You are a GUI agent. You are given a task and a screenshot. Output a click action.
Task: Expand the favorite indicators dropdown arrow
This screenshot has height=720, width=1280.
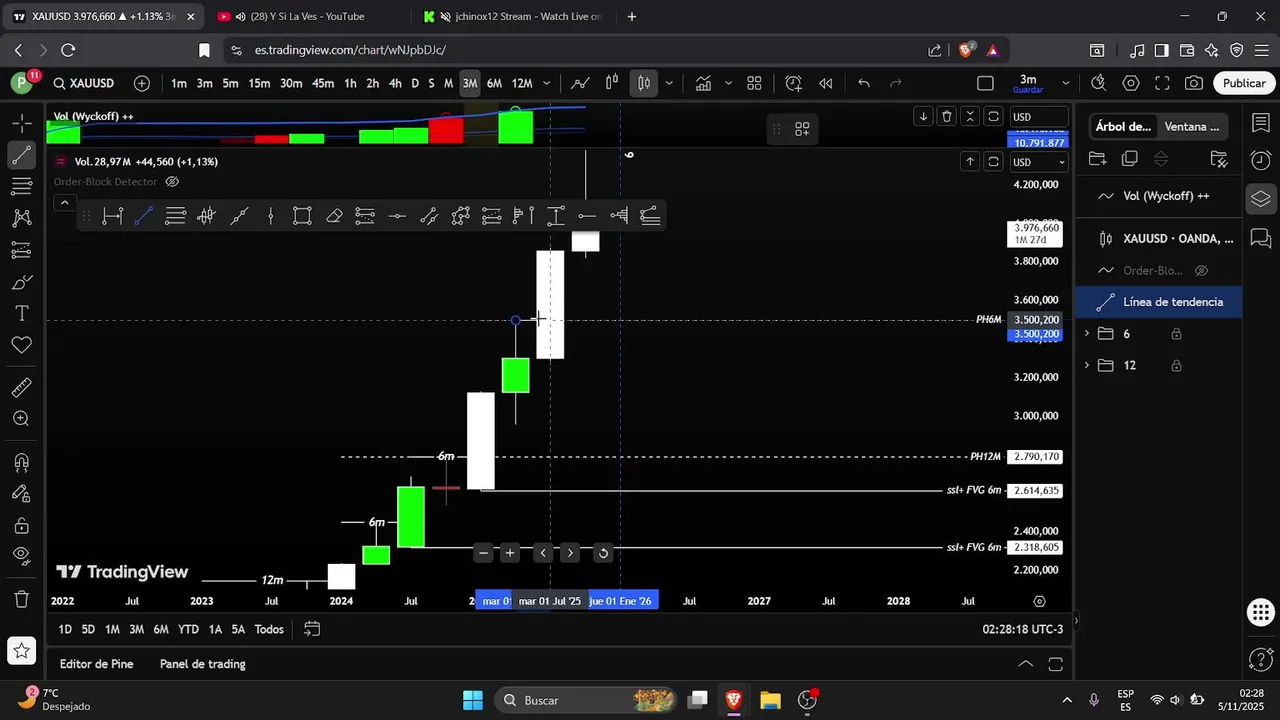(x=728, y=83)
